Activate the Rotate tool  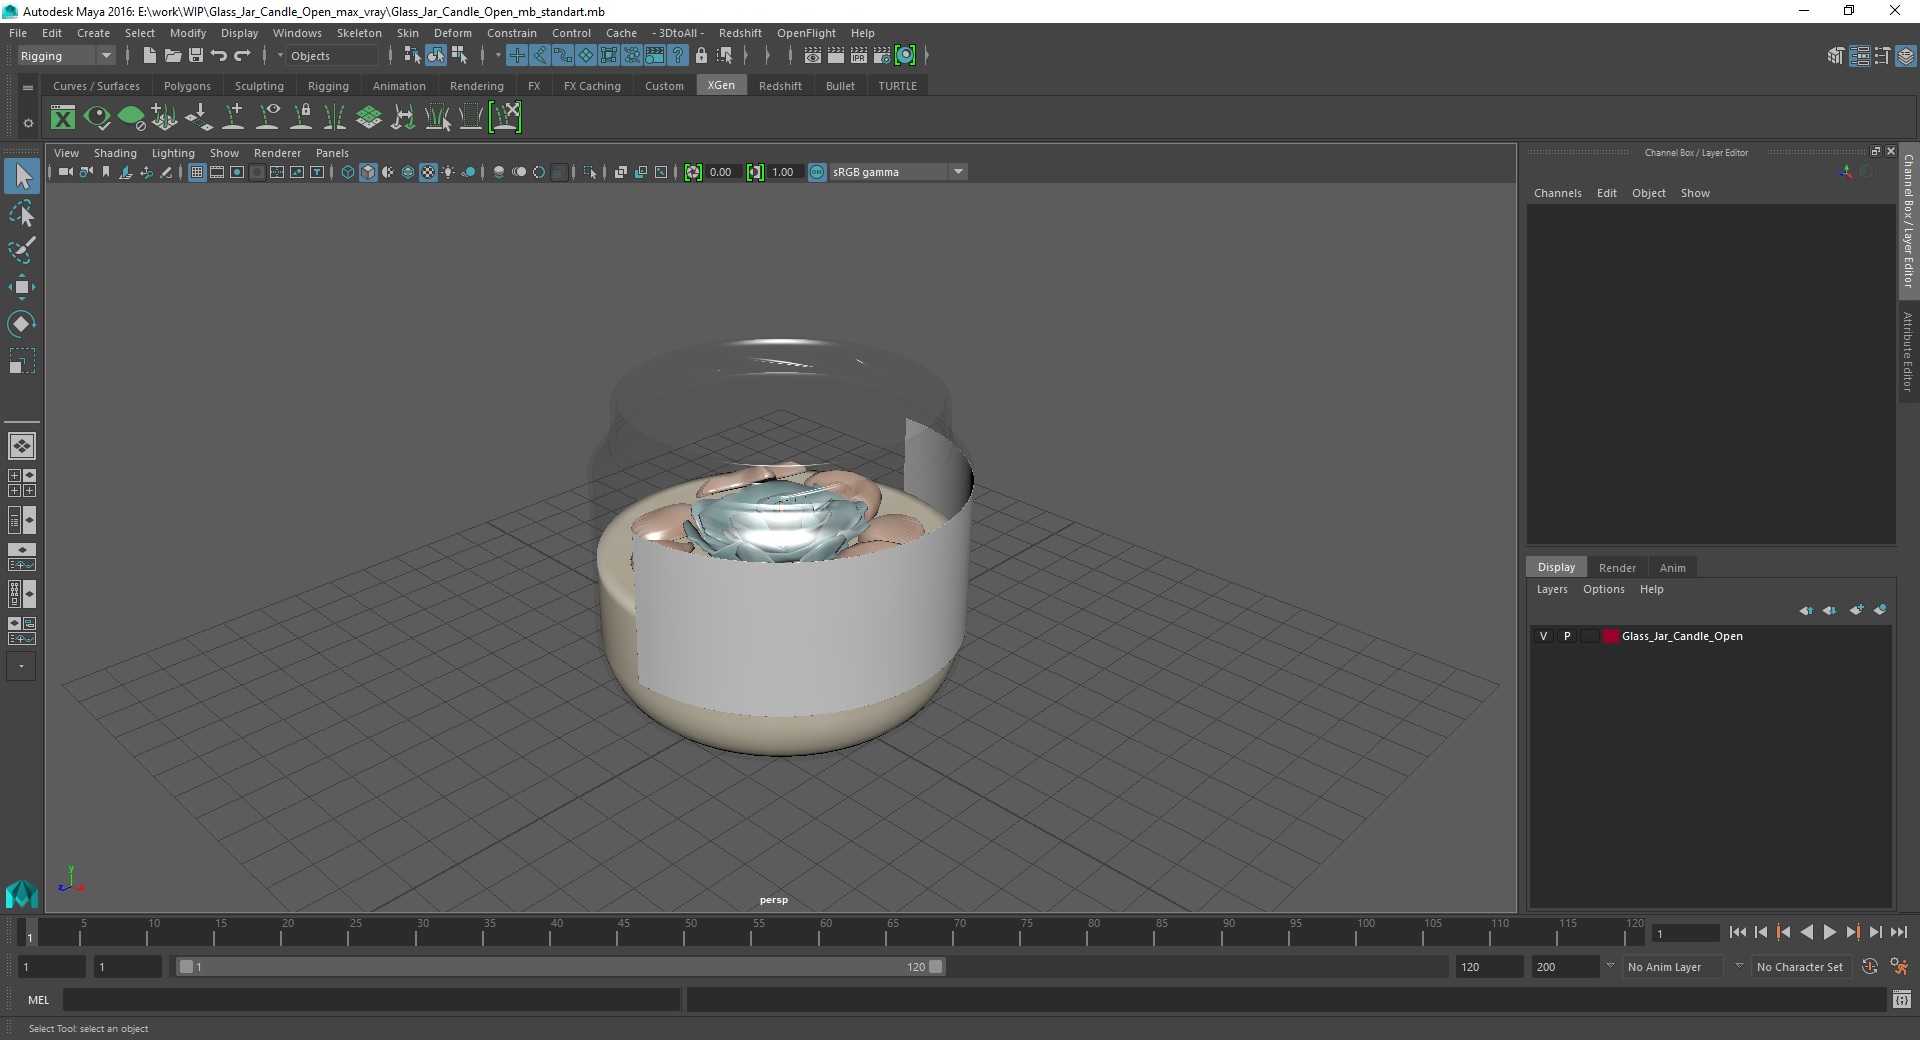coord(22,324)
